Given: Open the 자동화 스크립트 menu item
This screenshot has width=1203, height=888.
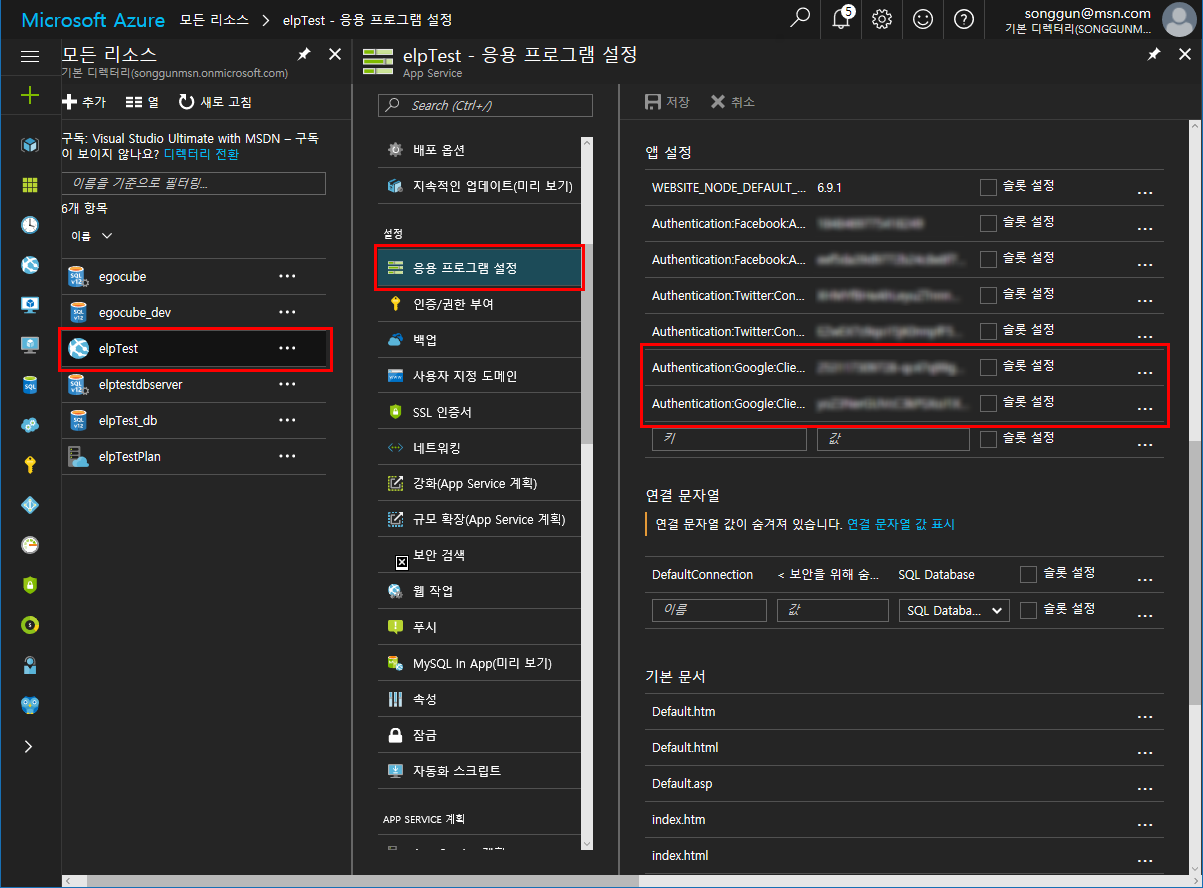Looking at the screenshot, I should (480, 771).
